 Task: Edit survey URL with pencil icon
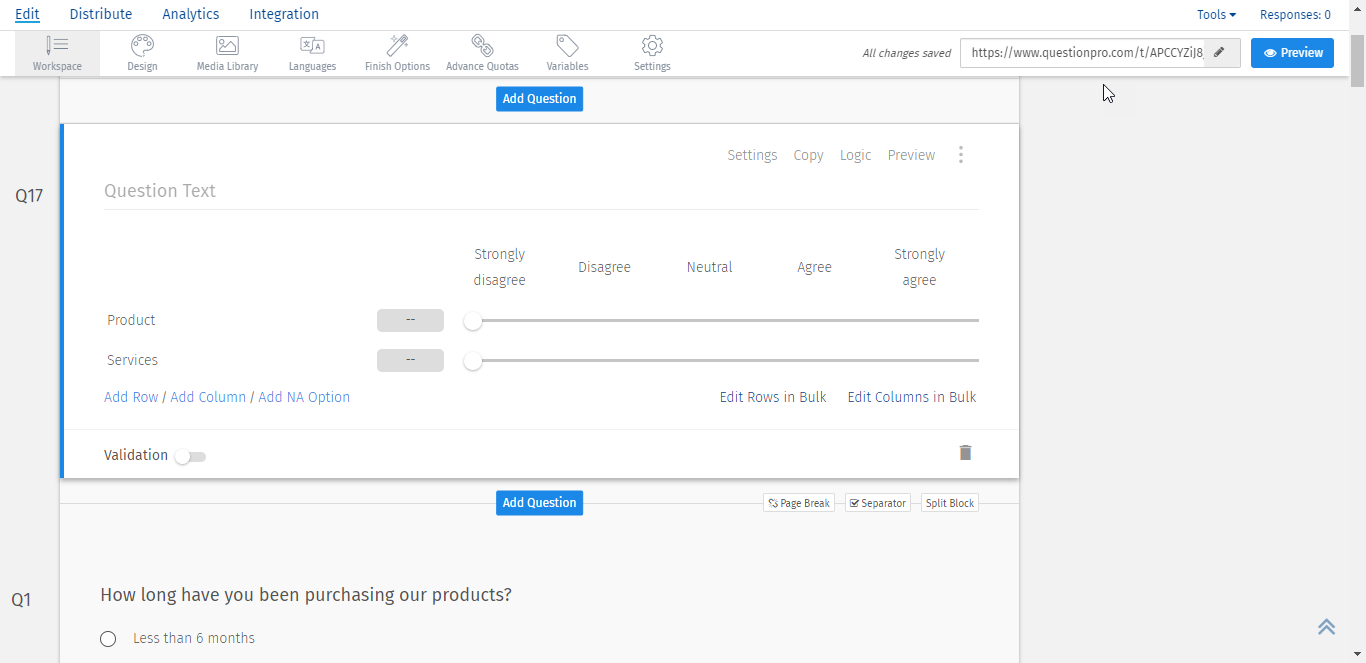[1219, 53]
